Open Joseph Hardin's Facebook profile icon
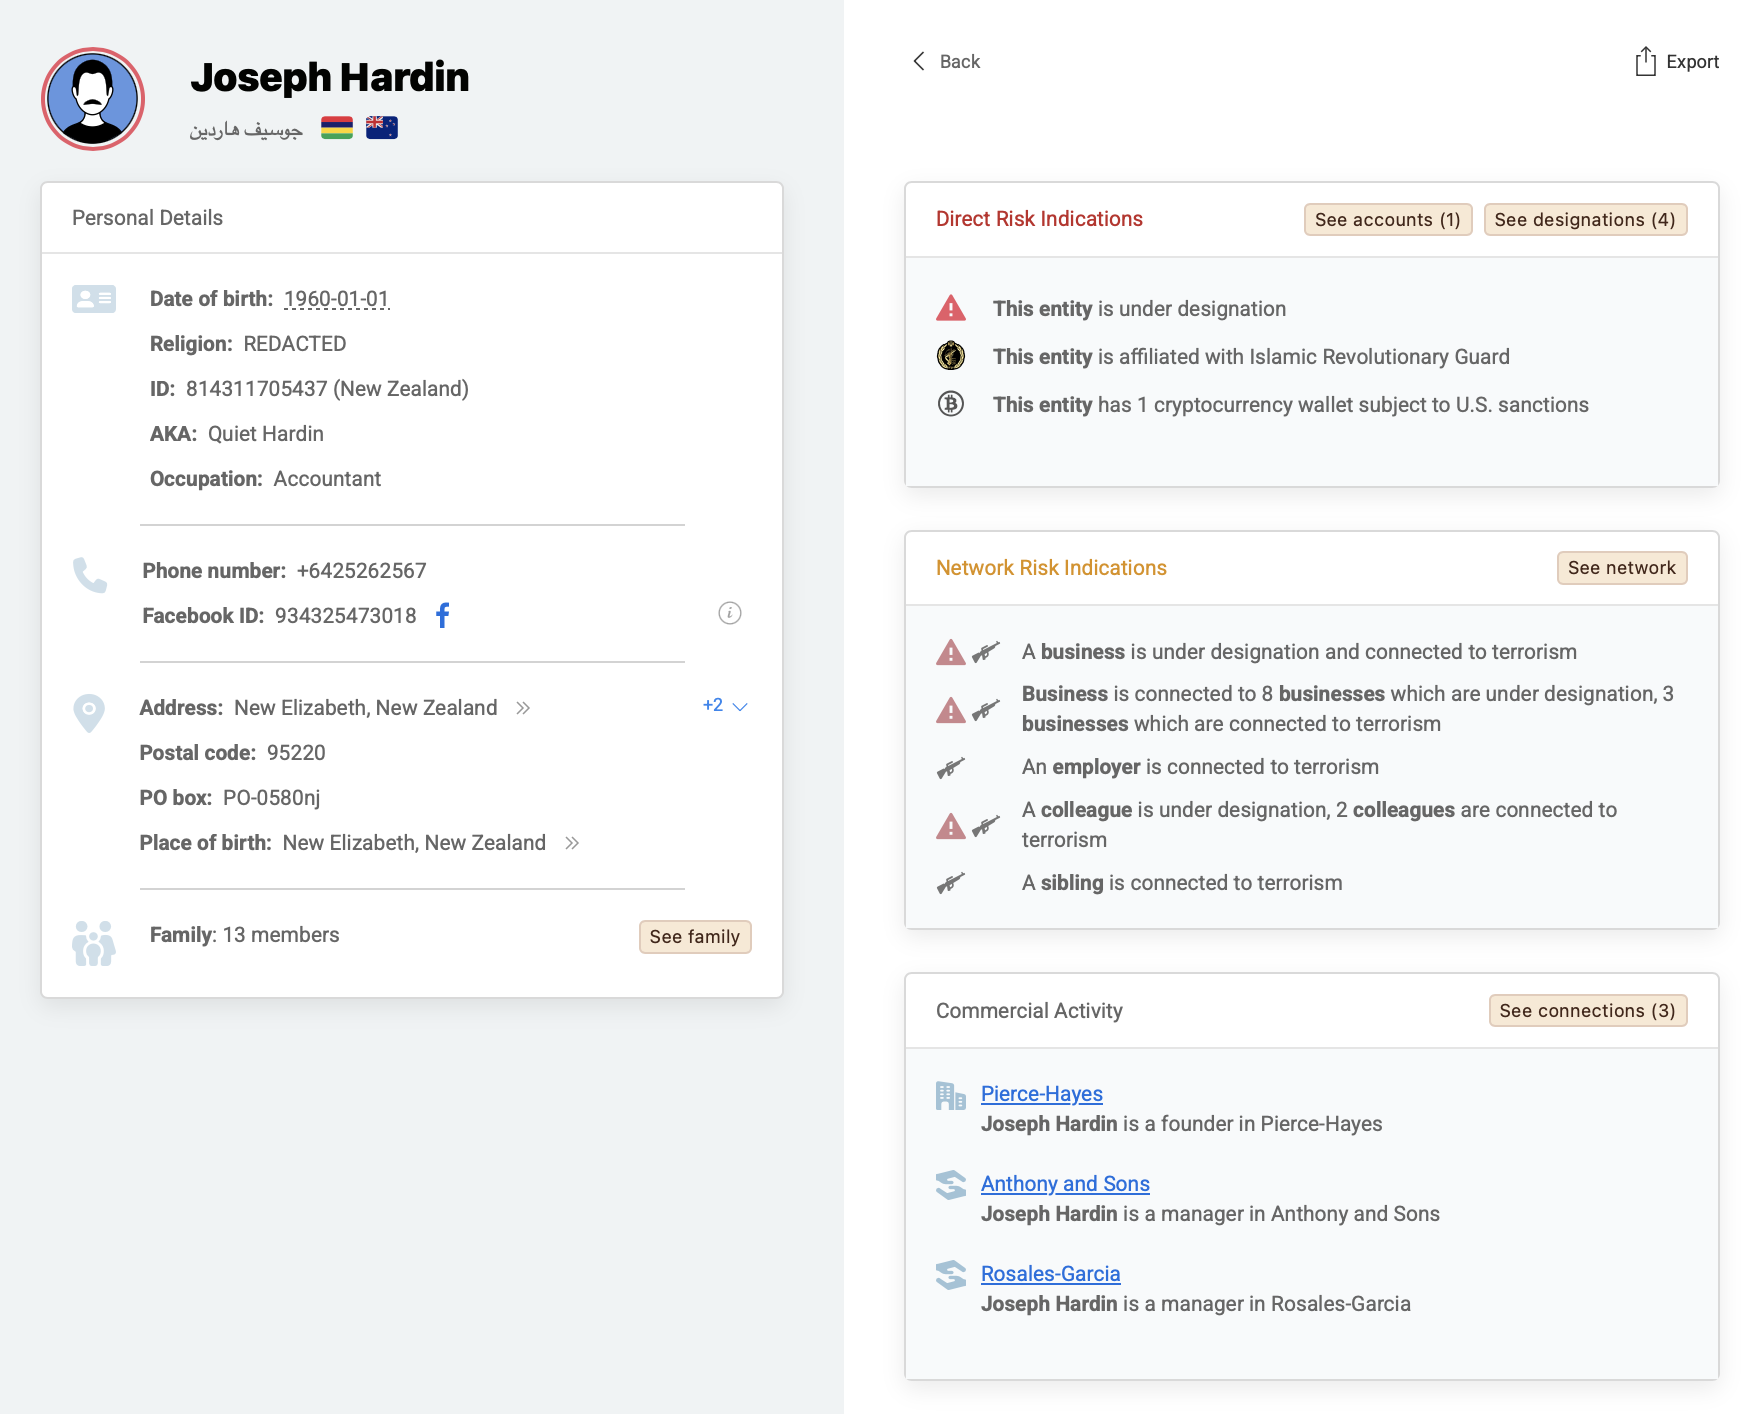 [x=443, y=615]
